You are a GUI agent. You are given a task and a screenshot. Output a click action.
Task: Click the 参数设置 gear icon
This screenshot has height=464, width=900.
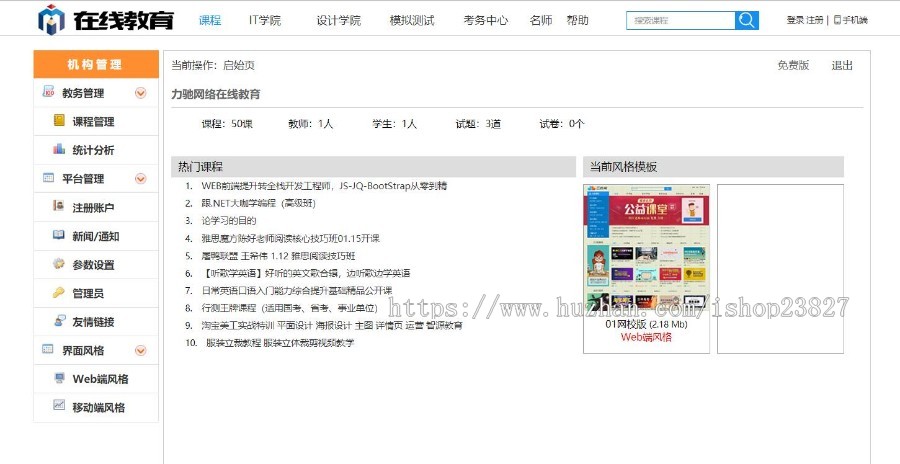pyautogui.click(x=59, y=265)
